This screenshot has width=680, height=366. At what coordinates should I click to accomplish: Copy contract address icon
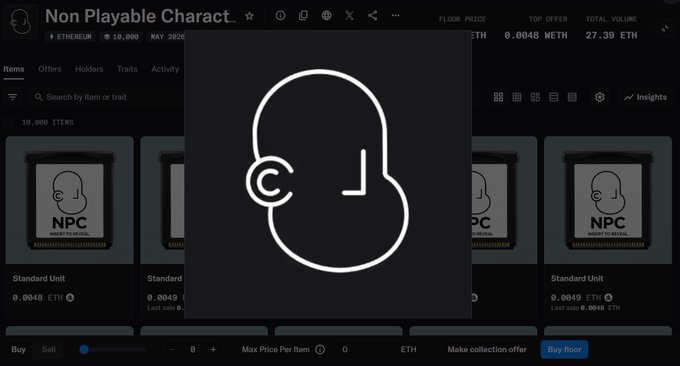[x=304, y=16]
